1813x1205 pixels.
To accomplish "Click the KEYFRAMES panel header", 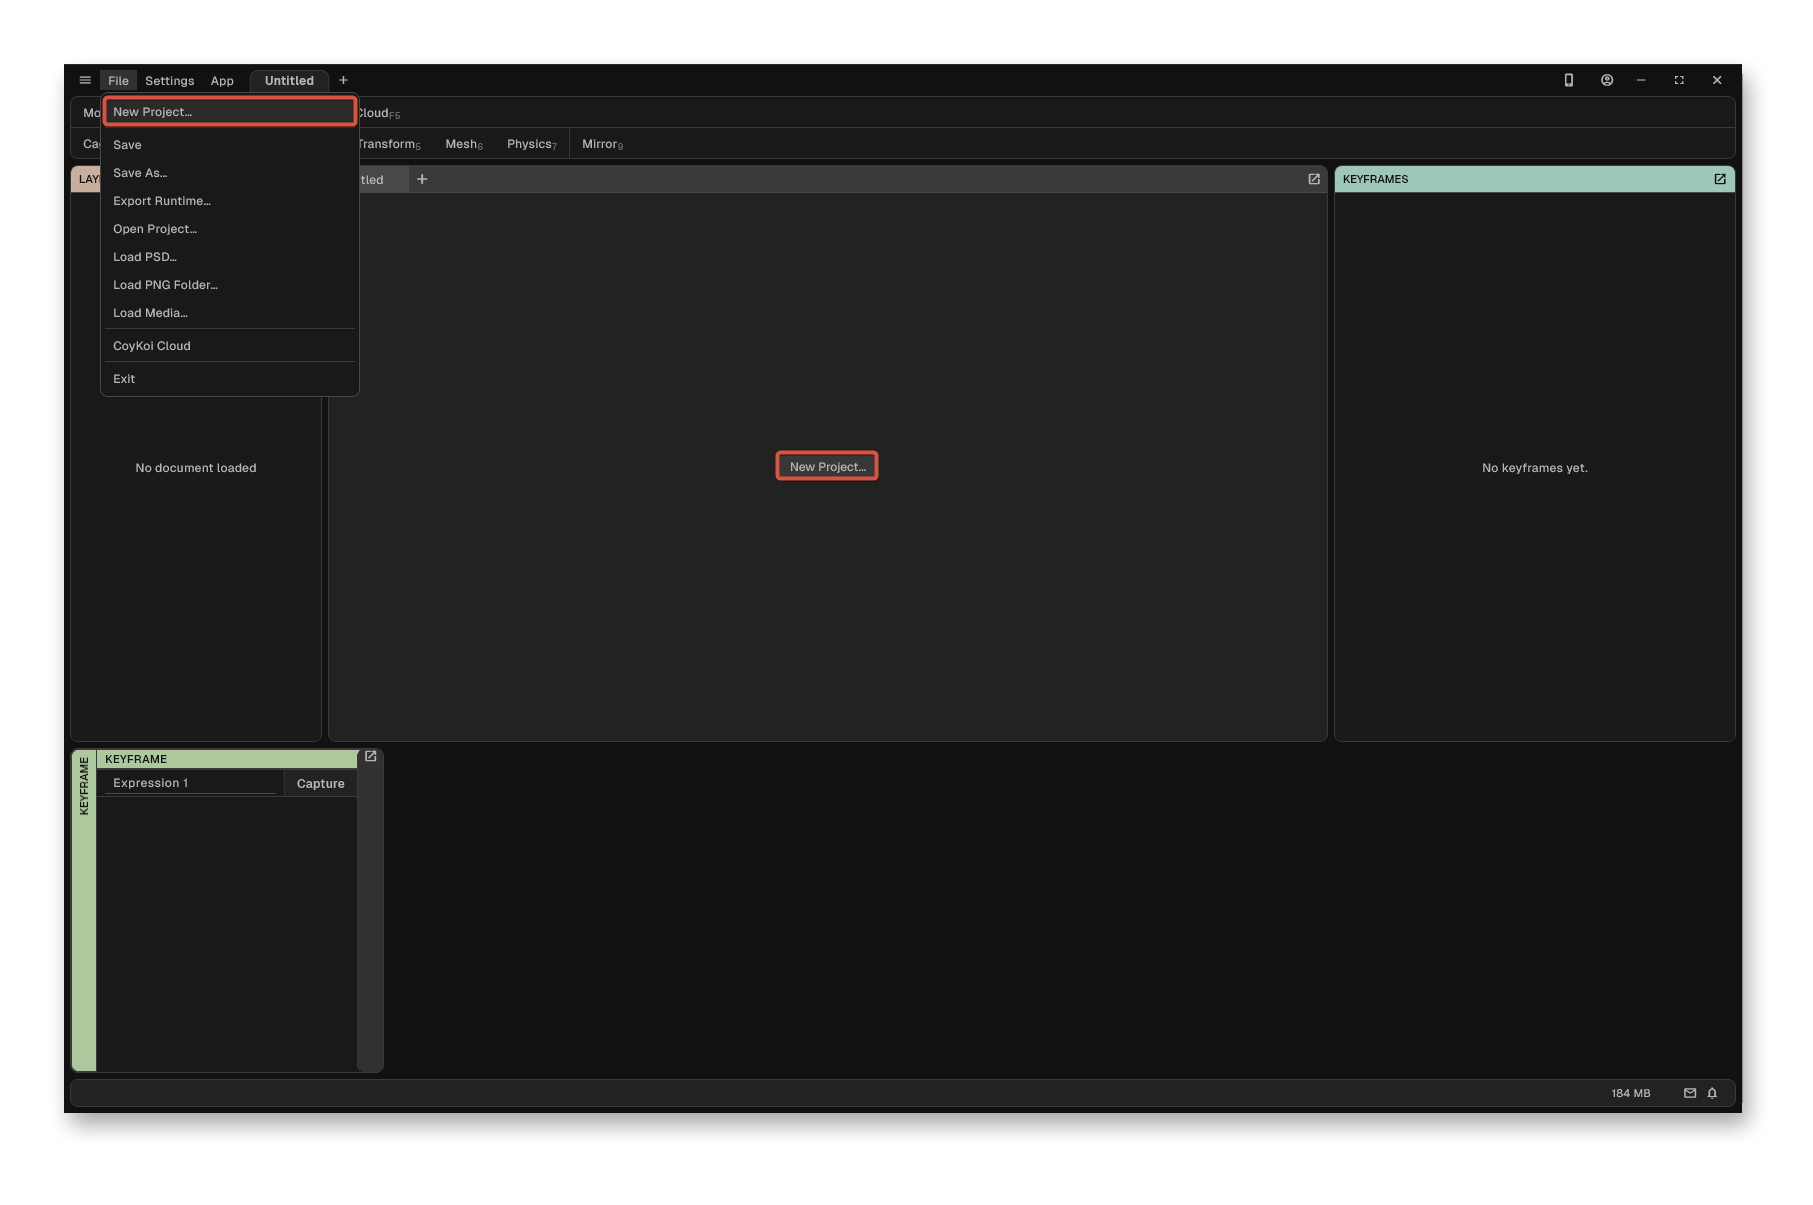I will click(1534, 179).
